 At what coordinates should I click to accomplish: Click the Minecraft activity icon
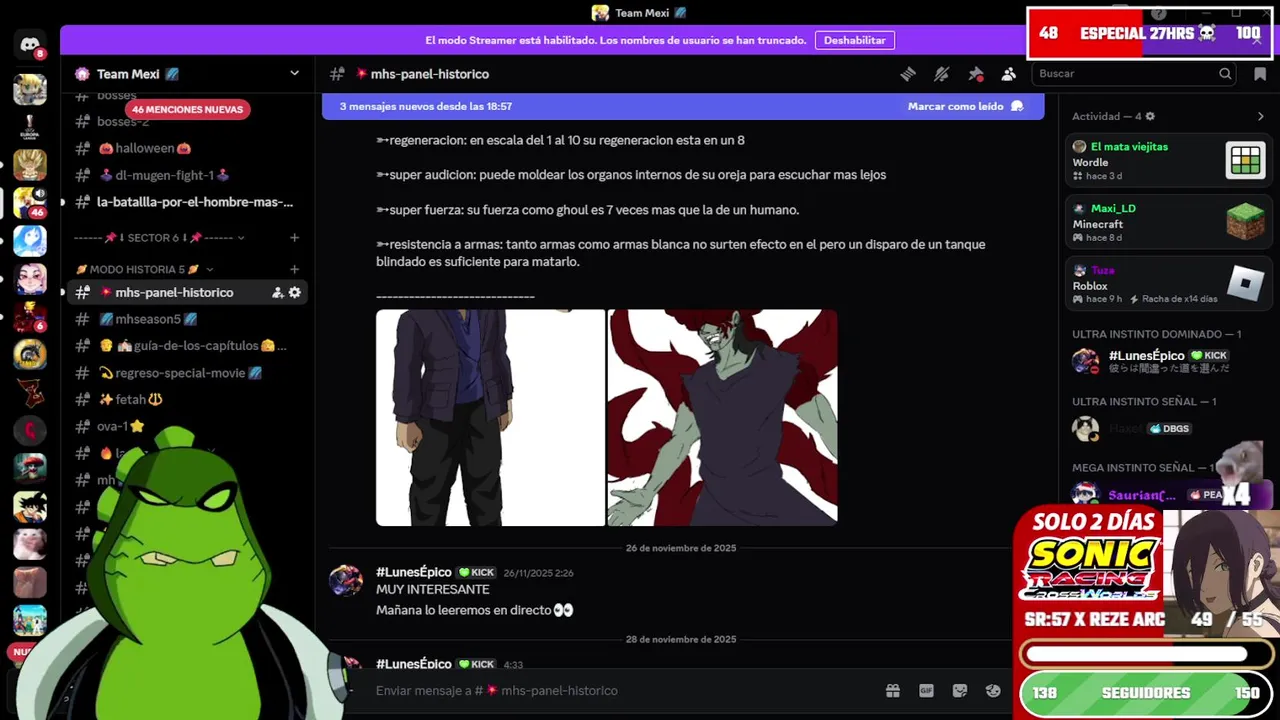[x=1246, y=222]
